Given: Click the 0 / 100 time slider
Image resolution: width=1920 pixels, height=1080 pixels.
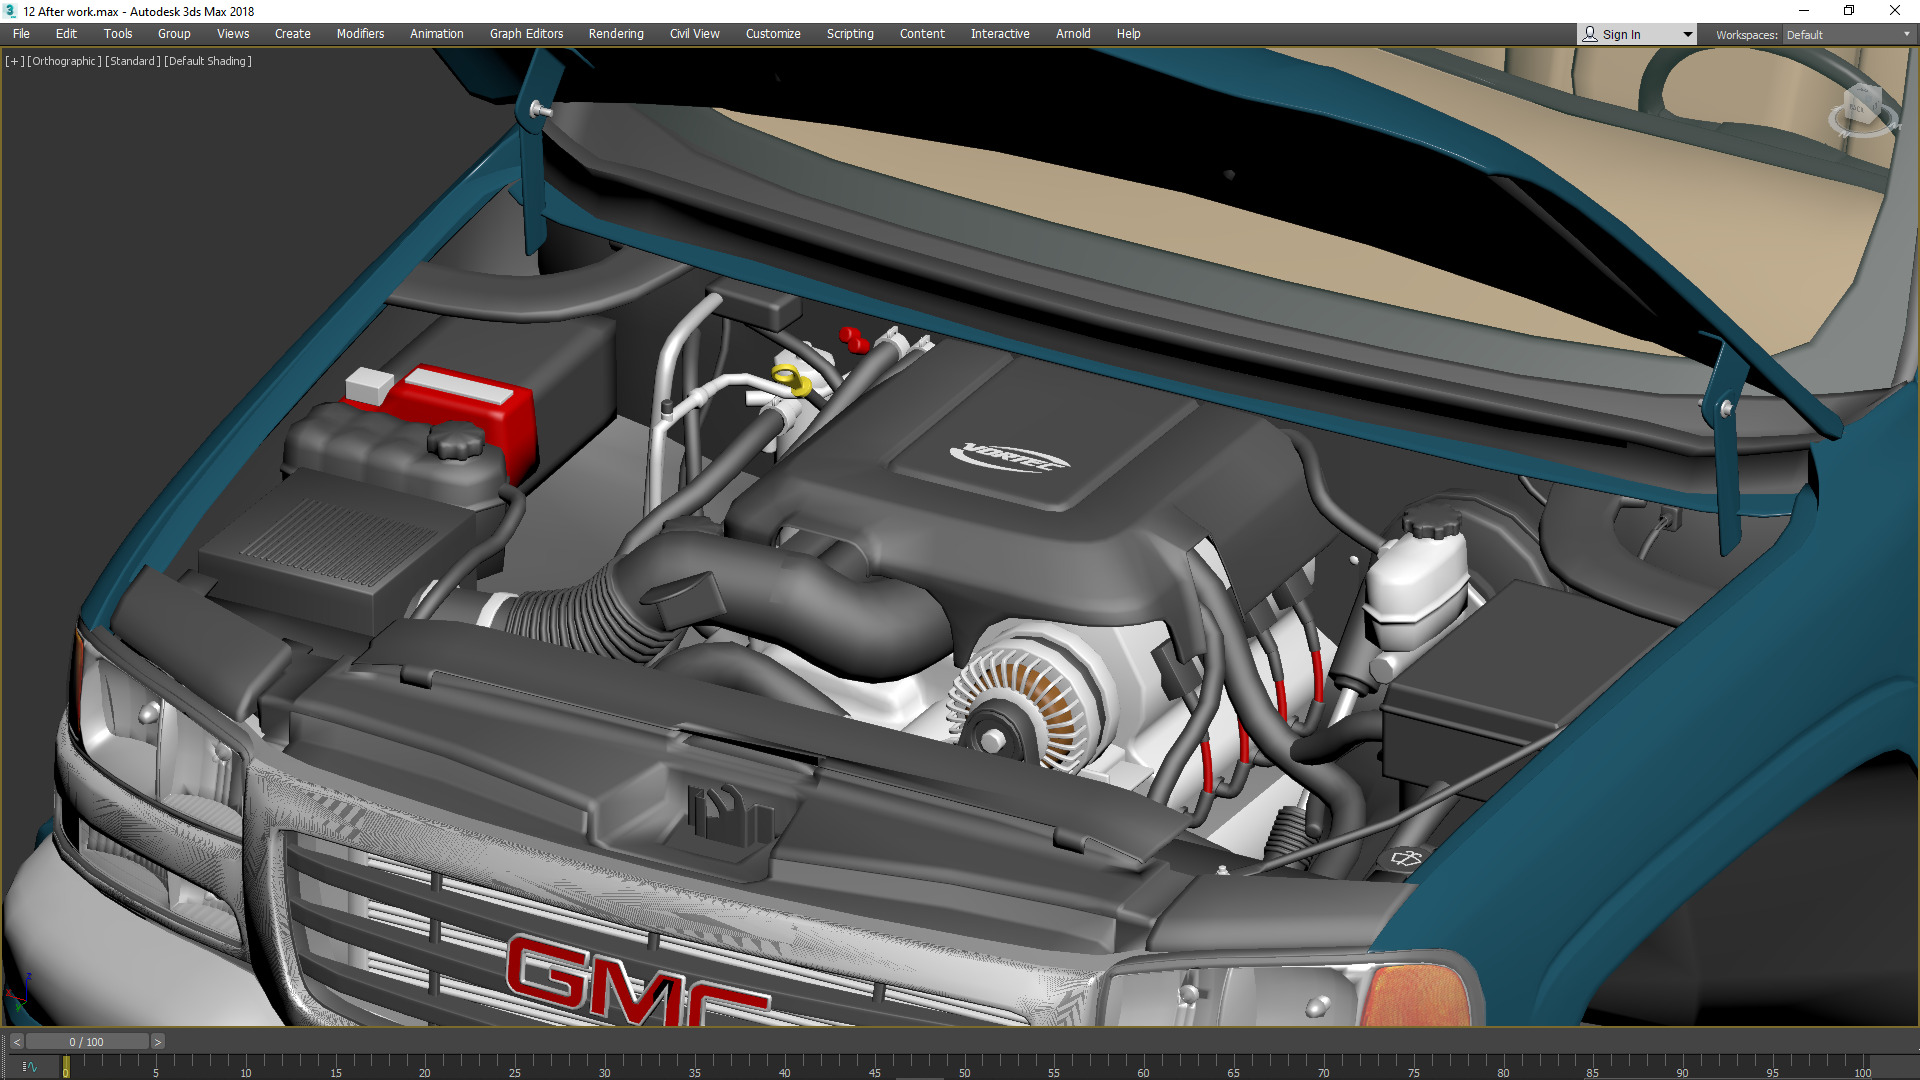Looking at the screenshot, I should click(x=86, y=1042).
